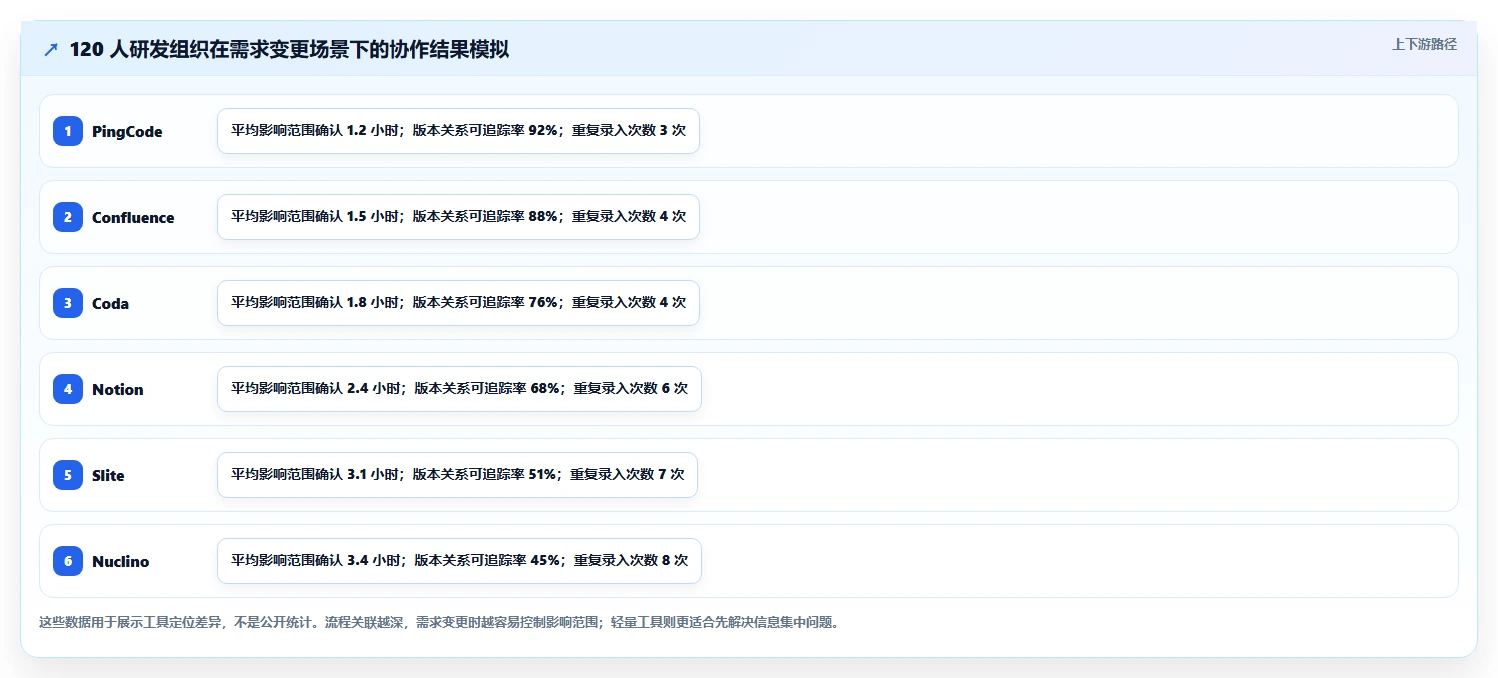Viewport: 1498px width, 678px height.
Task: Click the title 120 人研发组织在需求变更场景下的协作结果模拟
Action: 289,50
